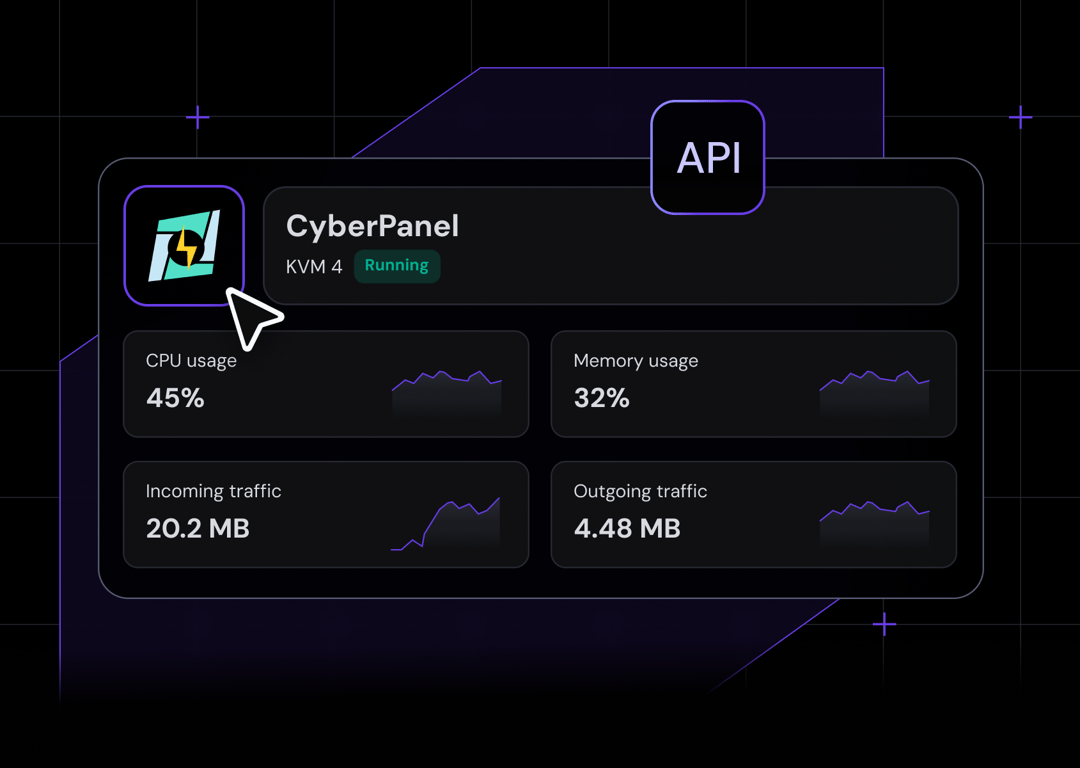Click the white arrow cursor graphic
This screenshot has height=768, width=1080.
(251, 318)
